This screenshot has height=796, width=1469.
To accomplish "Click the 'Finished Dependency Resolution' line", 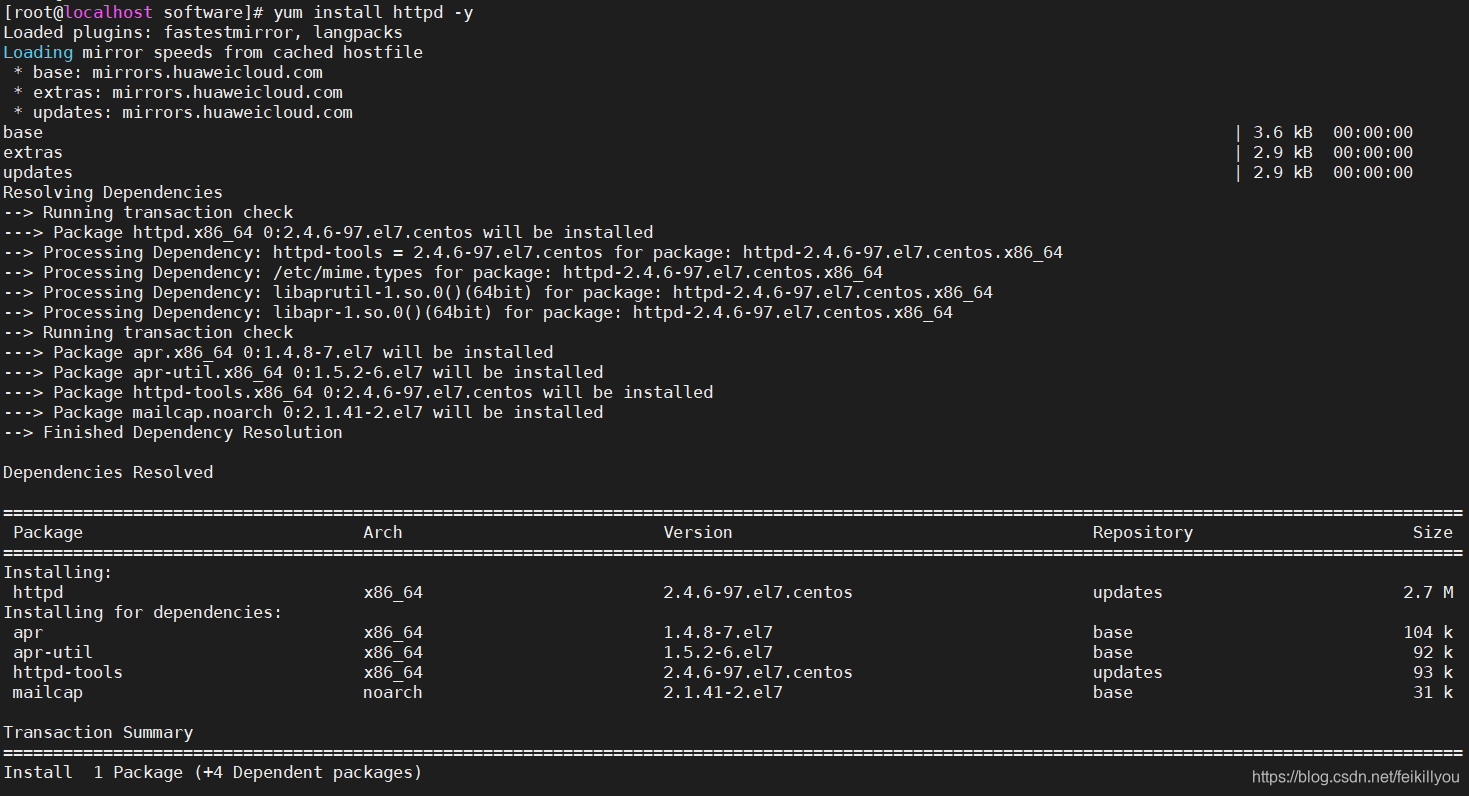I will pos(173,432).
